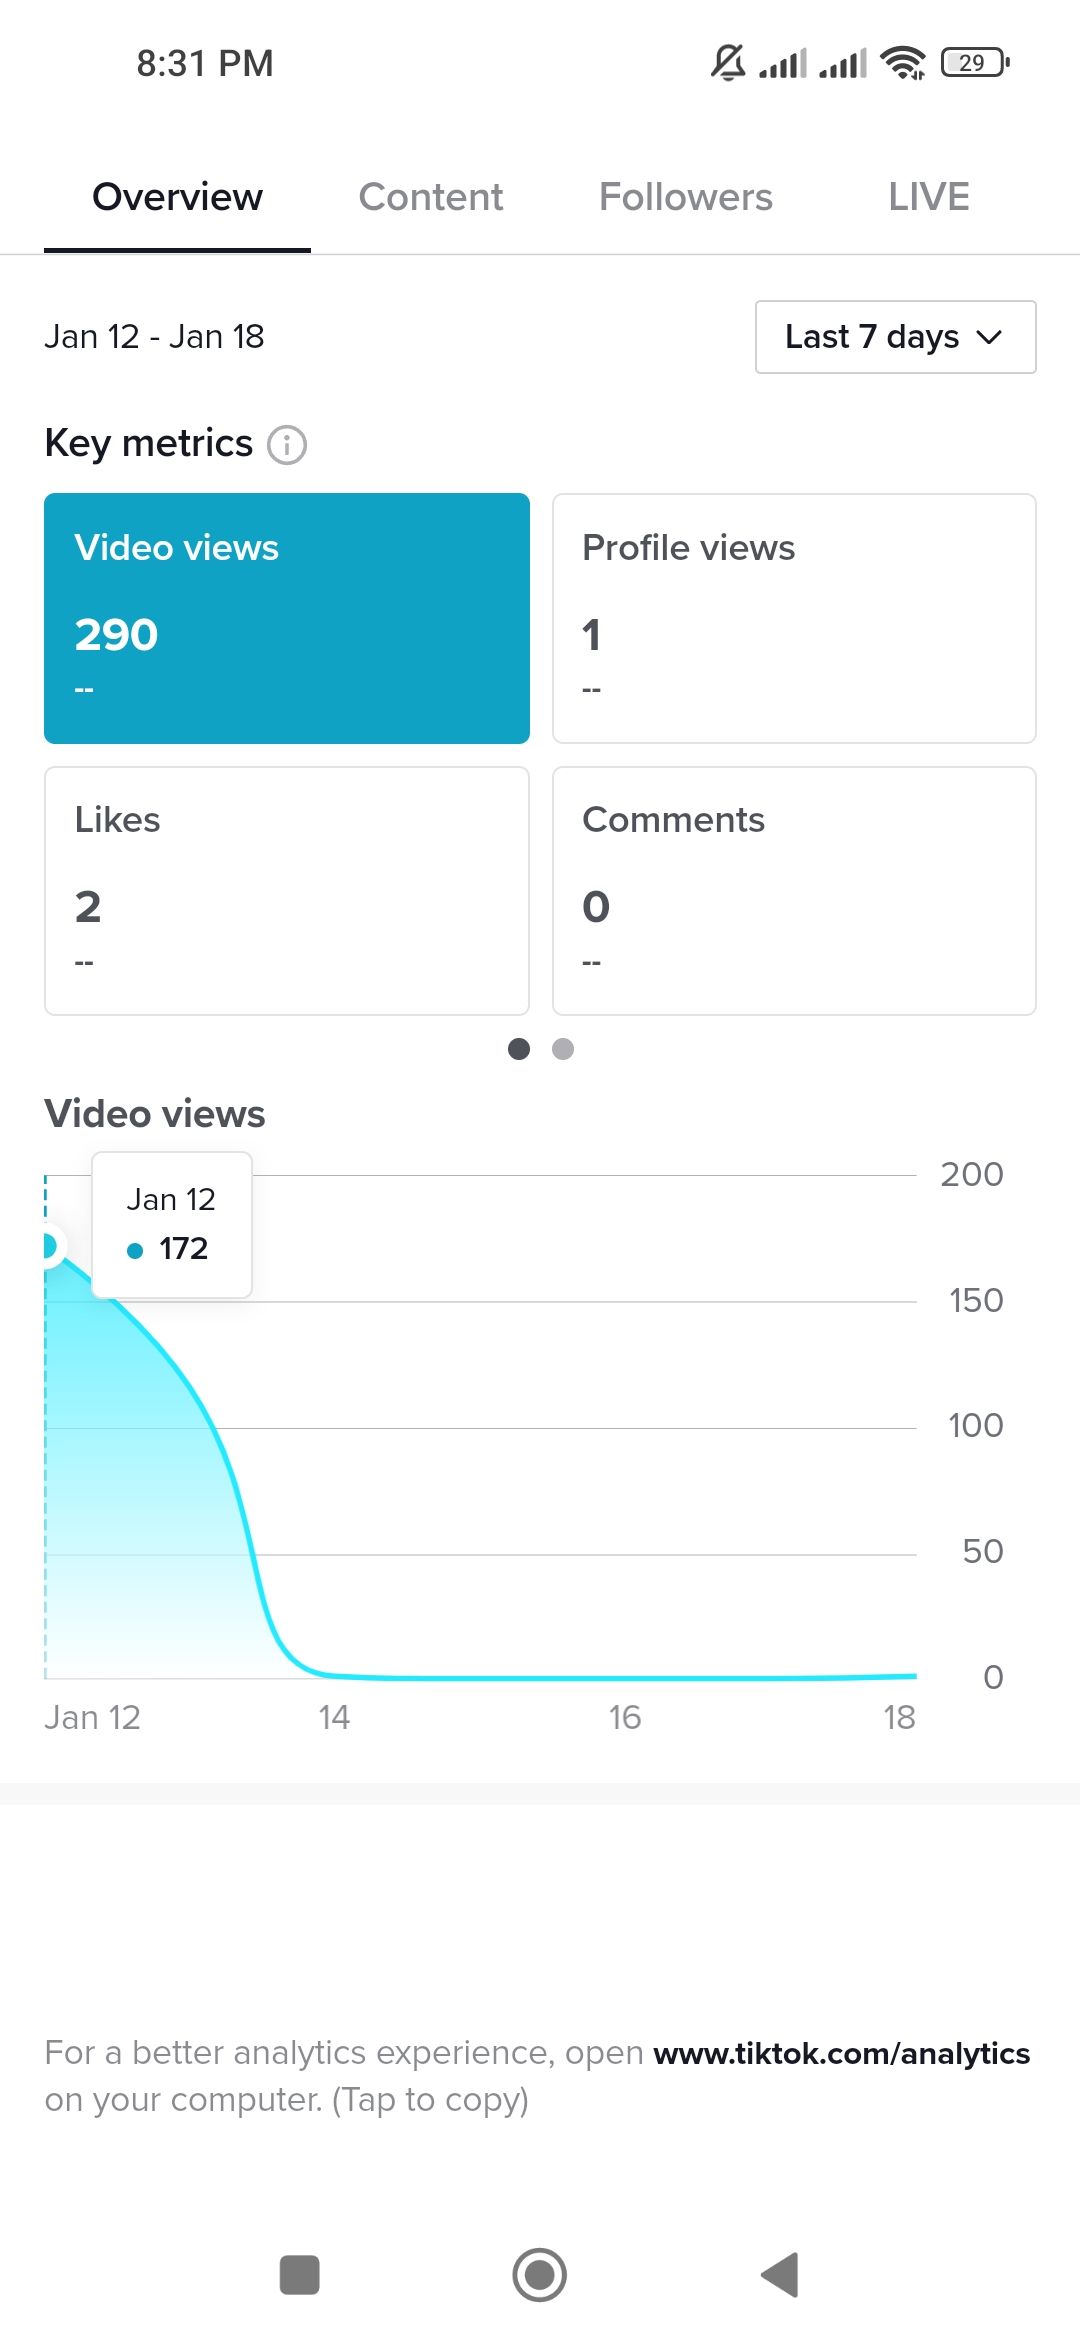The height and width of the screenshot is (2340, 1080).
Task: Switch to the Content tab
Action: point(430,197)
